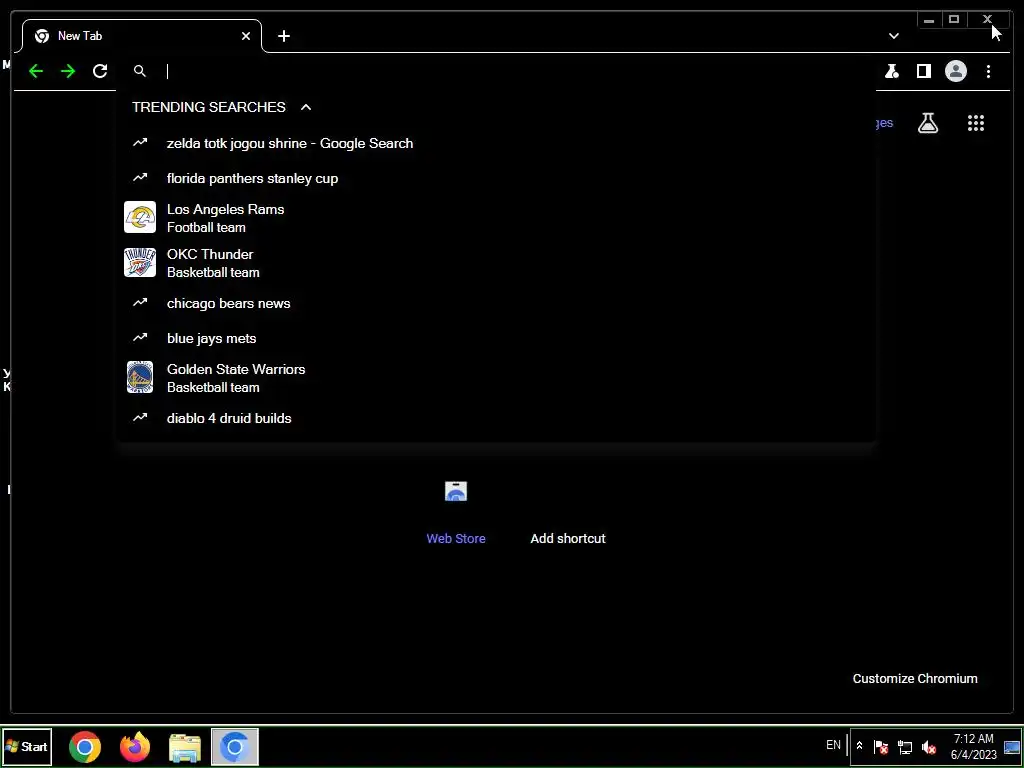1024x768 pixels.
Task: Select OKC Thunder suggestion
Action: pyautogui.click(x=496, y=263)
